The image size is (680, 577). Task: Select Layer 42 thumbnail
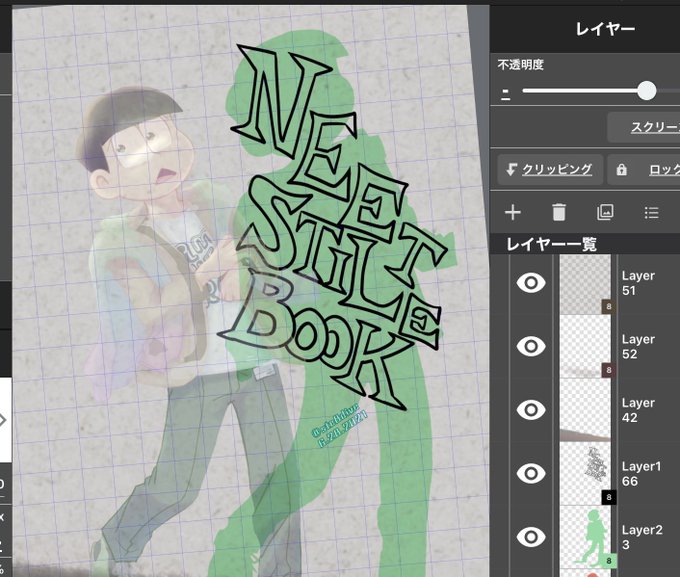tap(585, 410)
